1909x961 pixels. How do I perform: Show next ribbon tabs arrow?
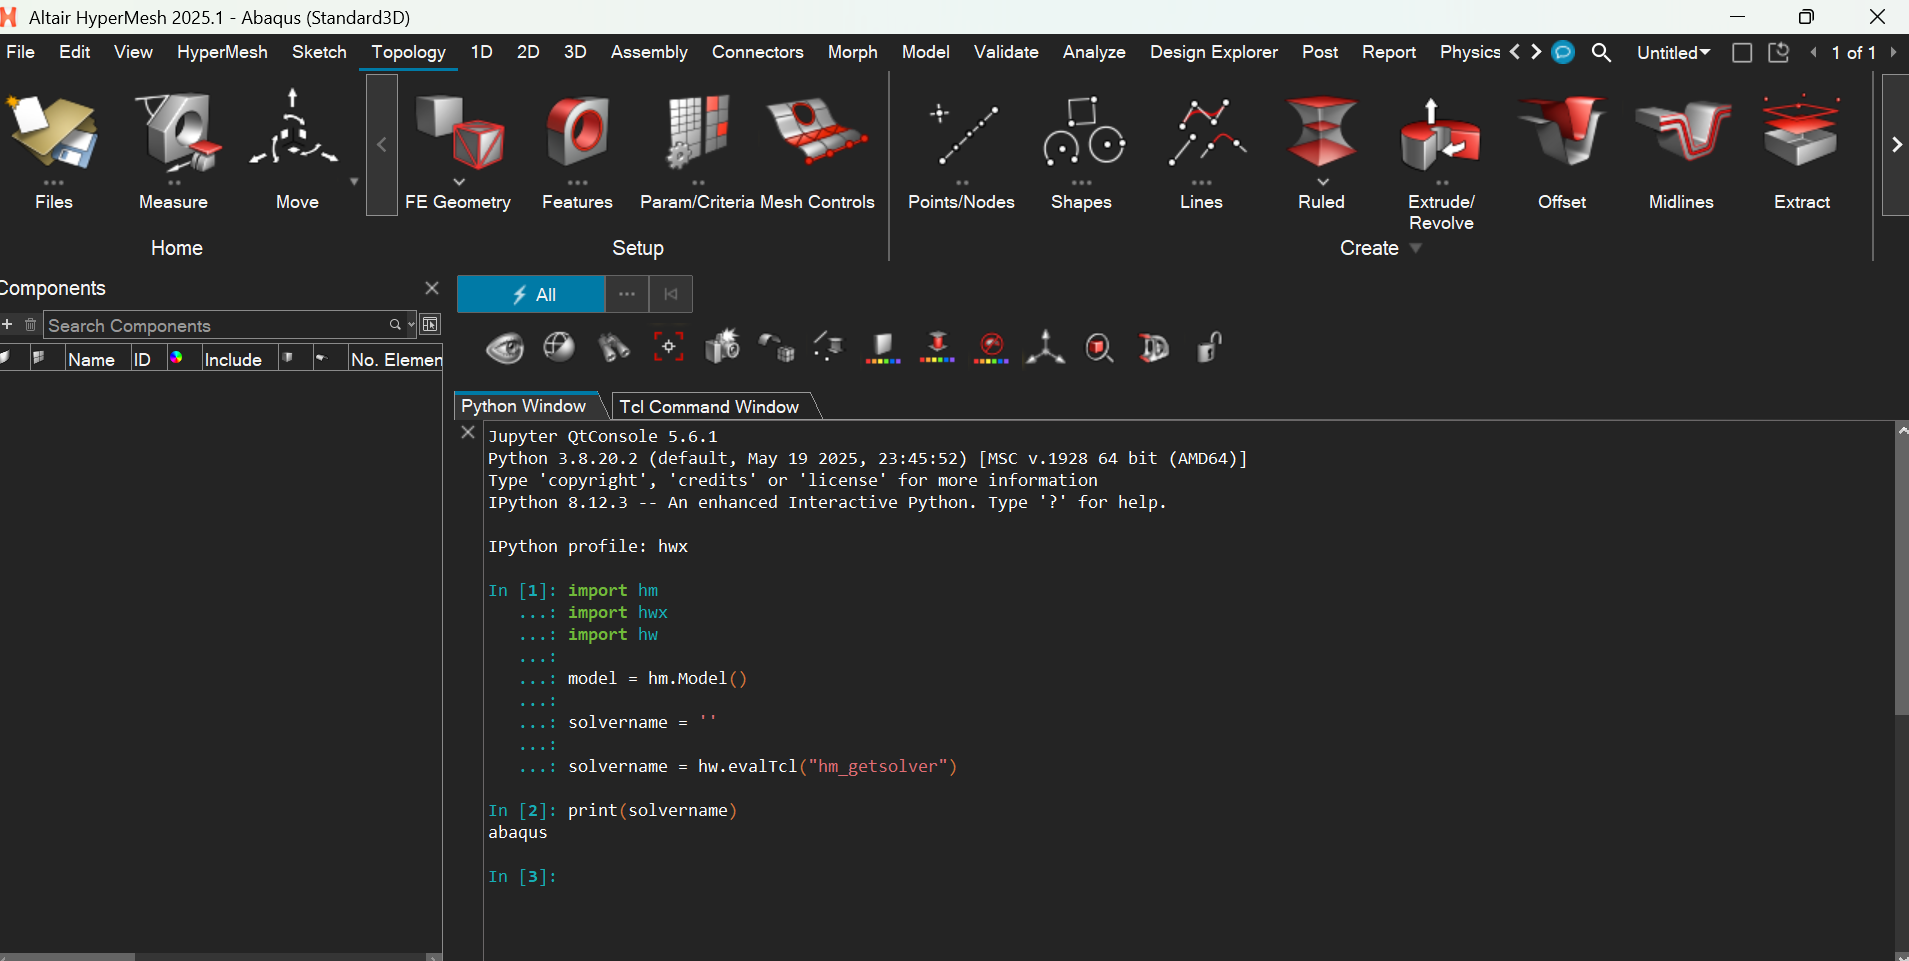click(x=1537, y=51)
